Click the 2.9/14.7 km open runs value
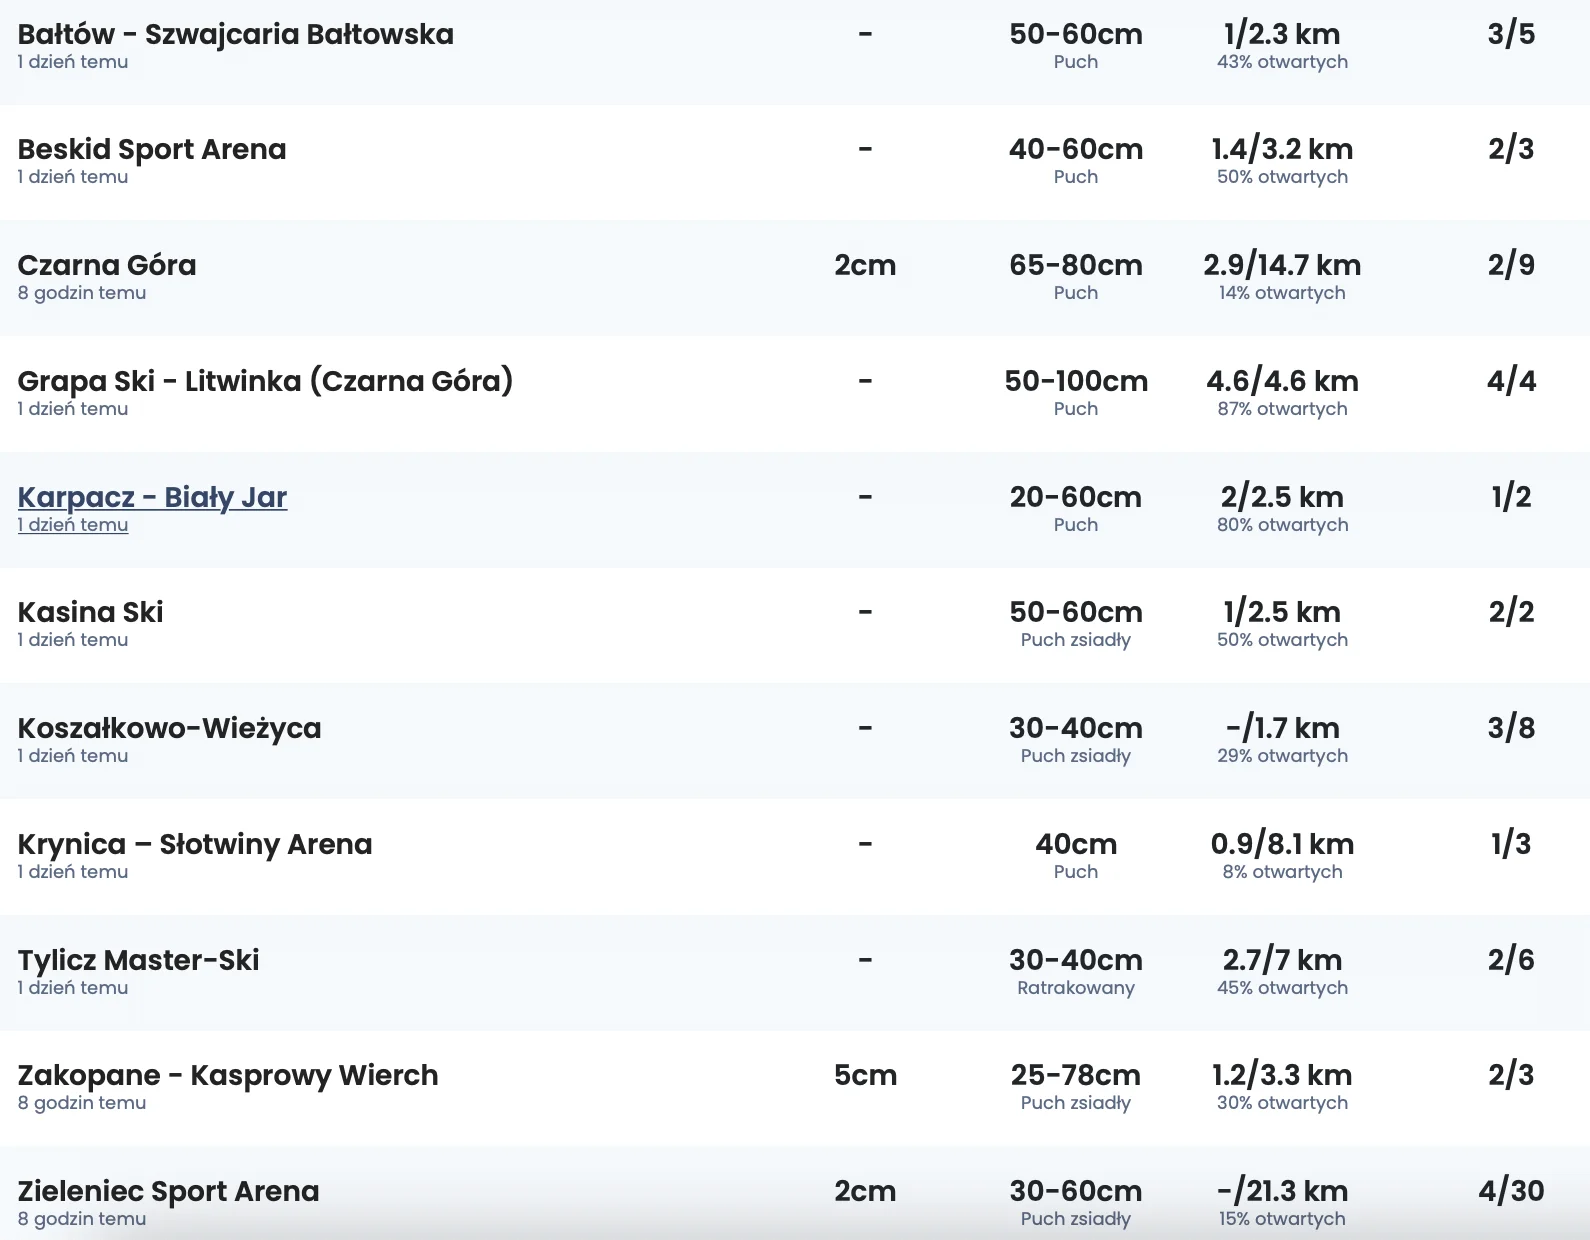1590x1240 pixels. (1282, 265)
